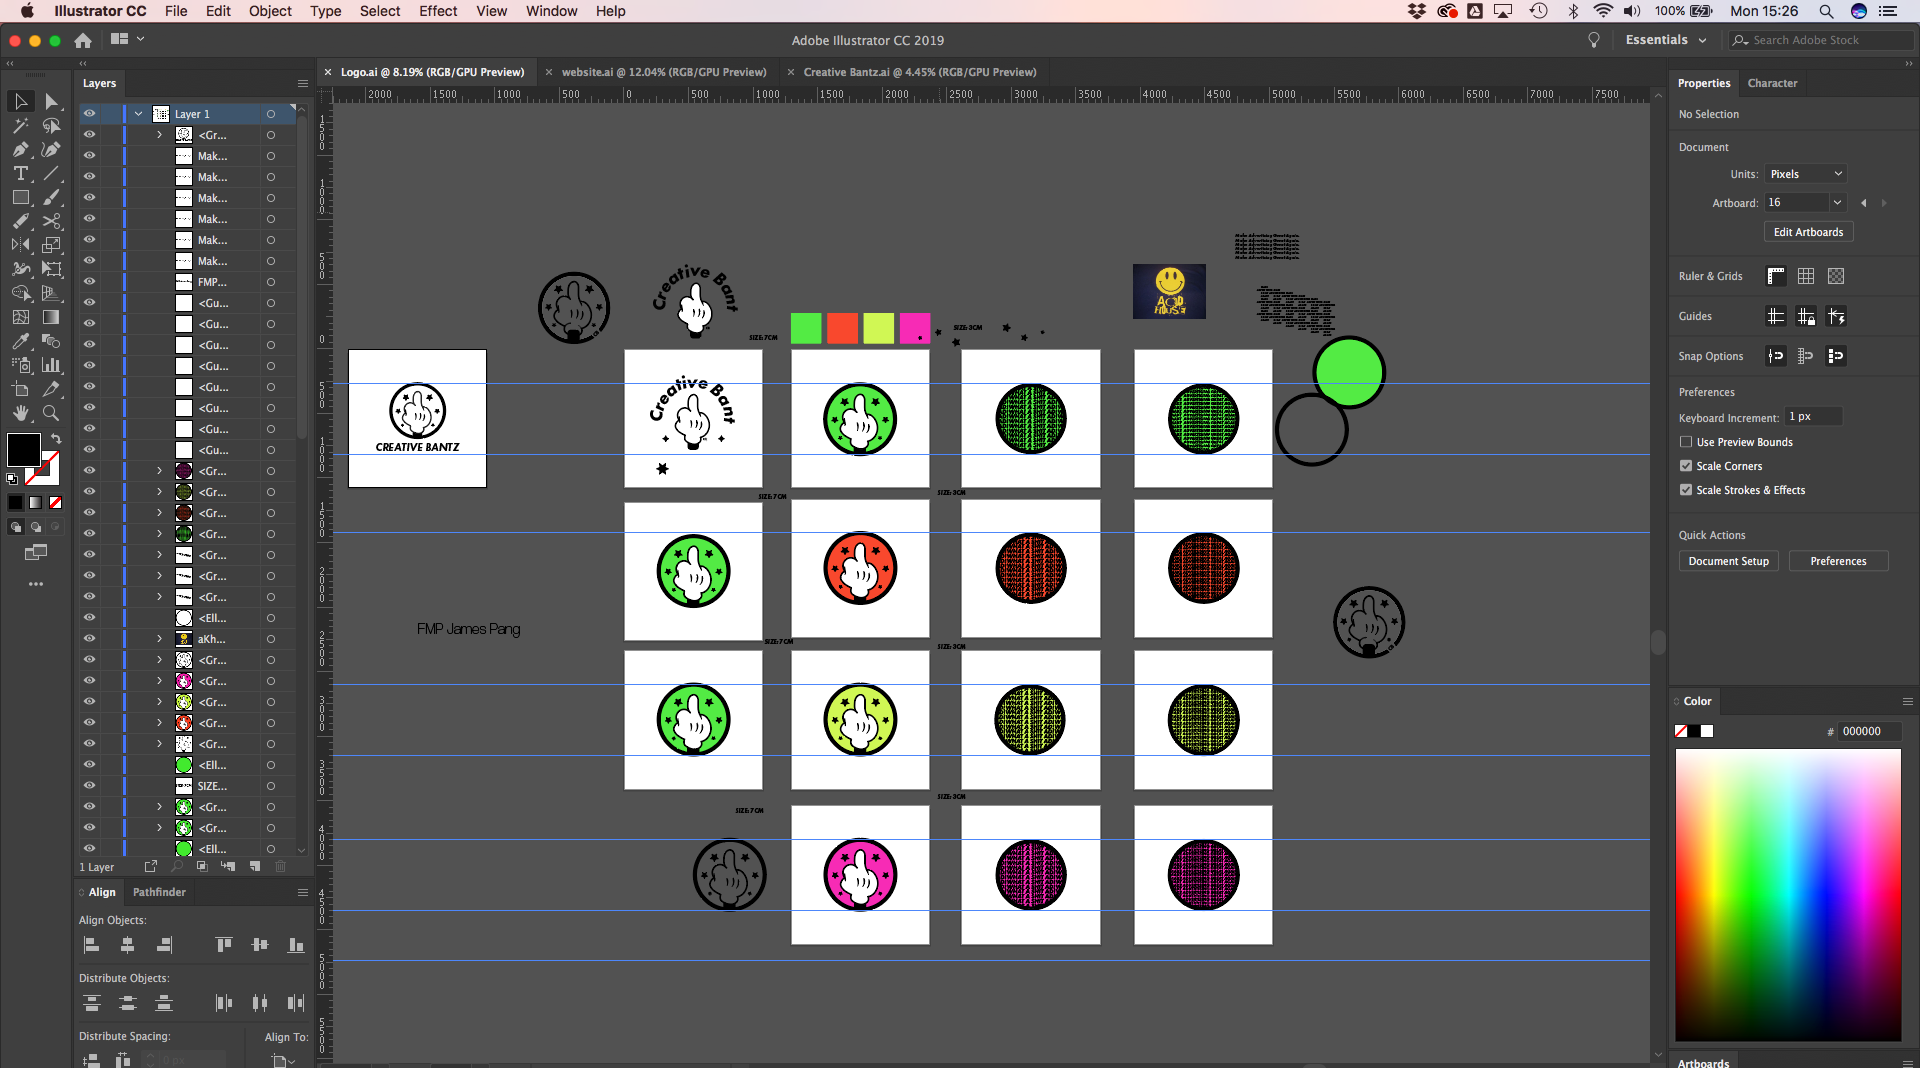Activate the Perspective Grid tool

coord(51,293)
